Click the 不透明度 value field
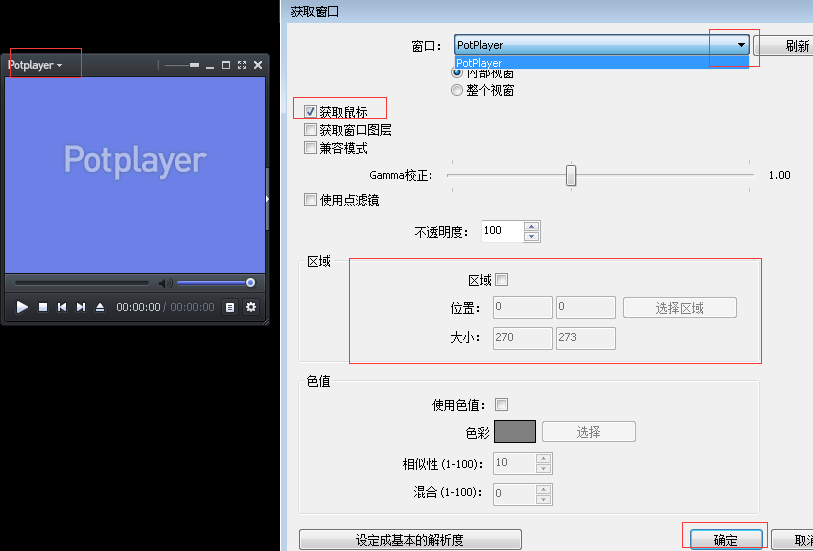The image size is (813, 551). [502, 231]
